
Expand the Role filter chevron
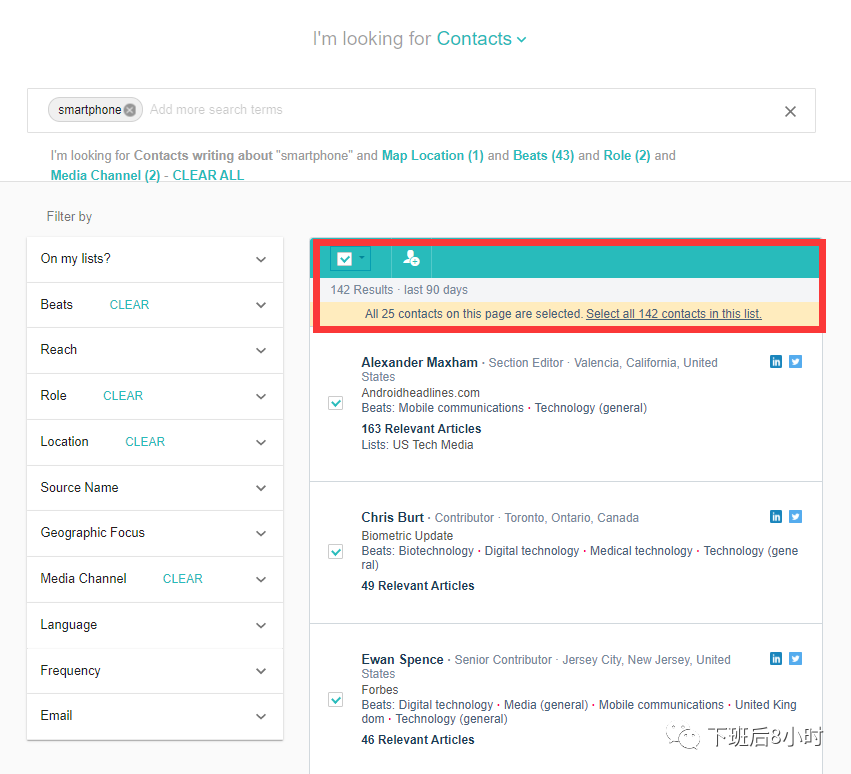tap(261, 396)
